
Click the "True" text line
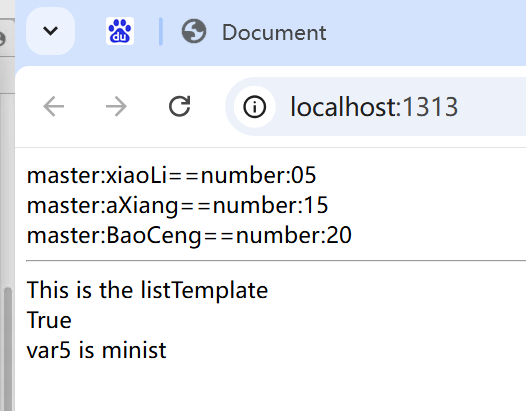tap(49, 320)
